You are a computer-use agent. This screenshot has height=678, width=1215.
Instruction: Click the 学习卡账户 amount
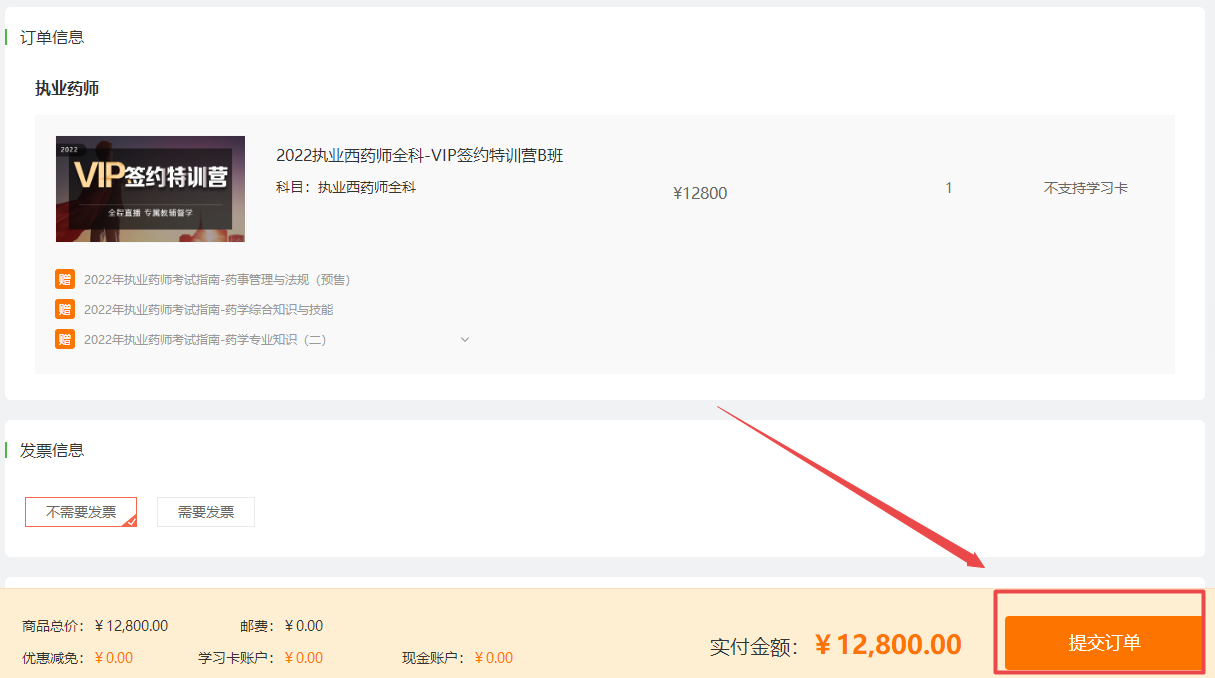[x=304, y=658]
